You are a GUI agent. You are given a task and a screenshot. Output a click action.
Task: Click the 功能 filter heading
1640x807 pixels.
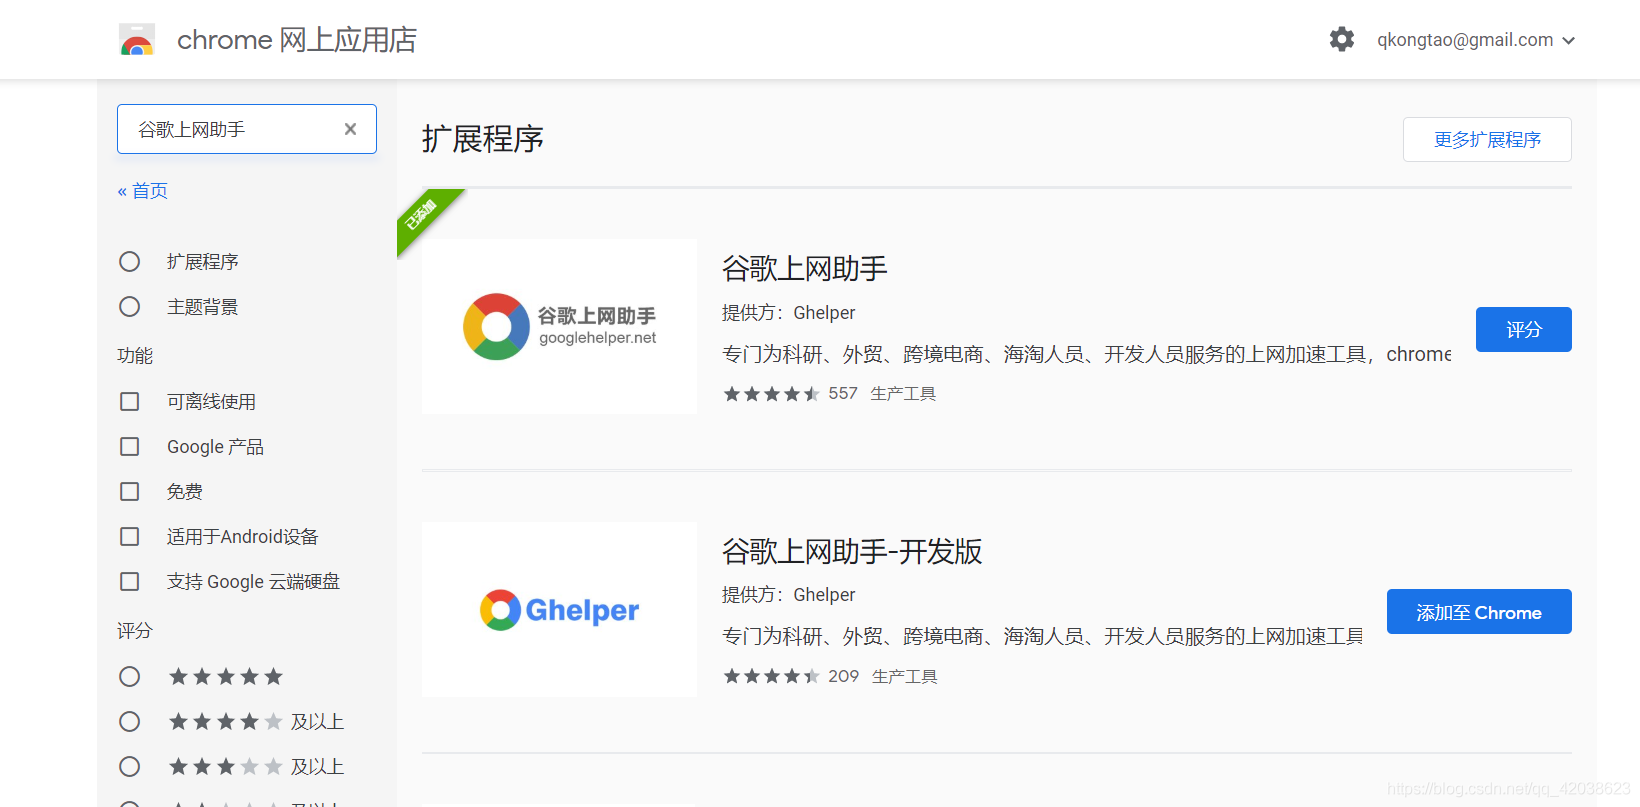(135, 356)
